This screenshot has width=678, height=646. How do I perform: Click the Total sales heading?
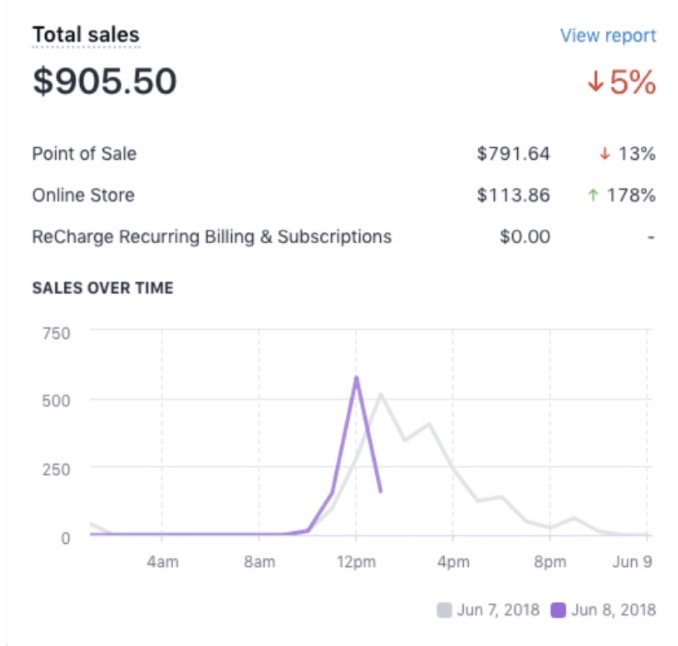coord(86,35)
